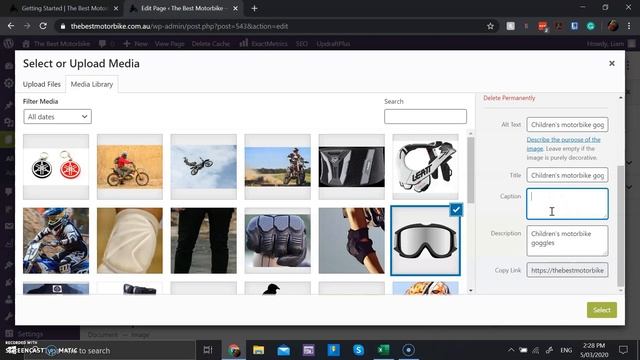Click the browser address bar URL
640x360 pixels.
179,26
